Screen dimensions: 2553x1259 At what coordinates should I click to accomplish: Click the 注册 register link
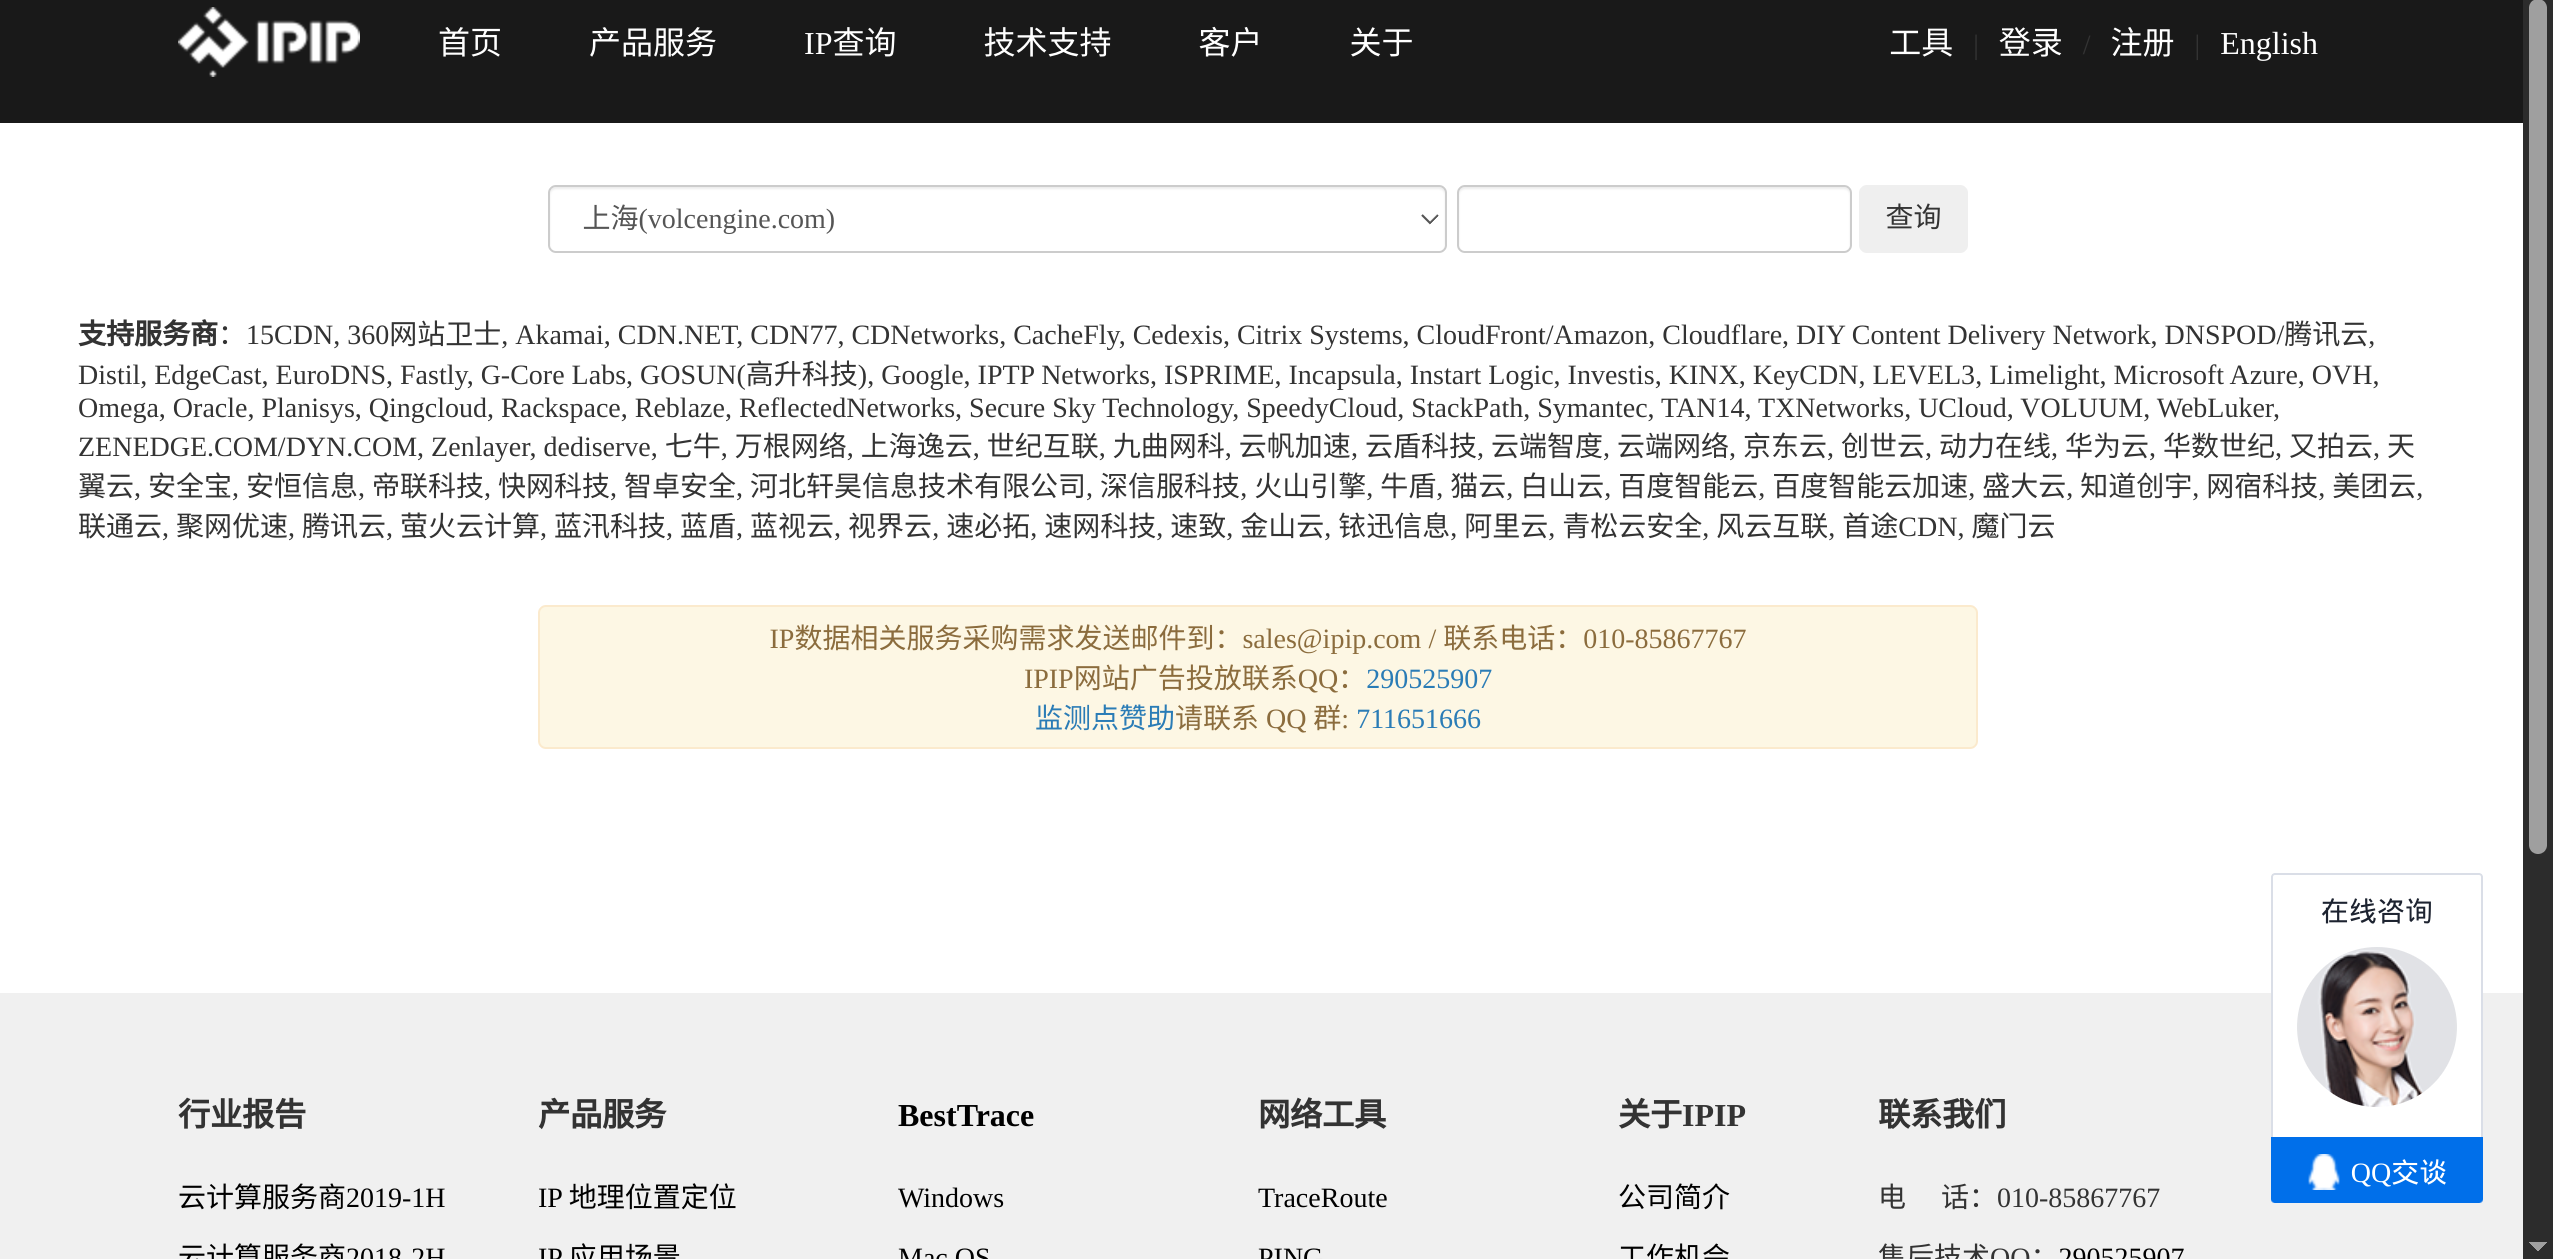[x=2141, y=43]
